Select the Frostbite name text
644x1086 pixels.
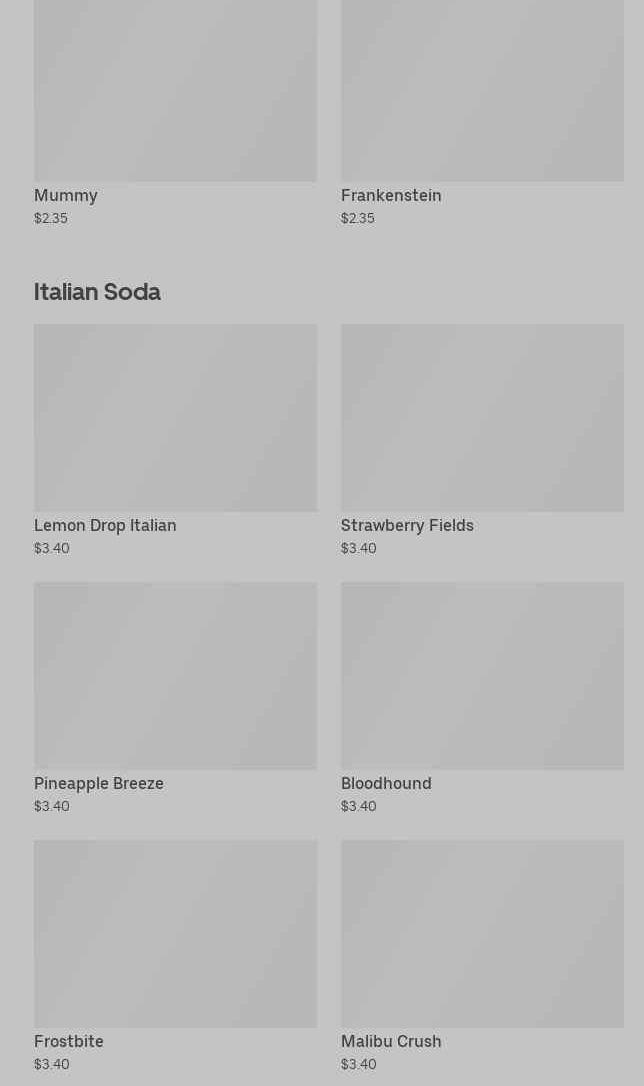coord(69,1042)
